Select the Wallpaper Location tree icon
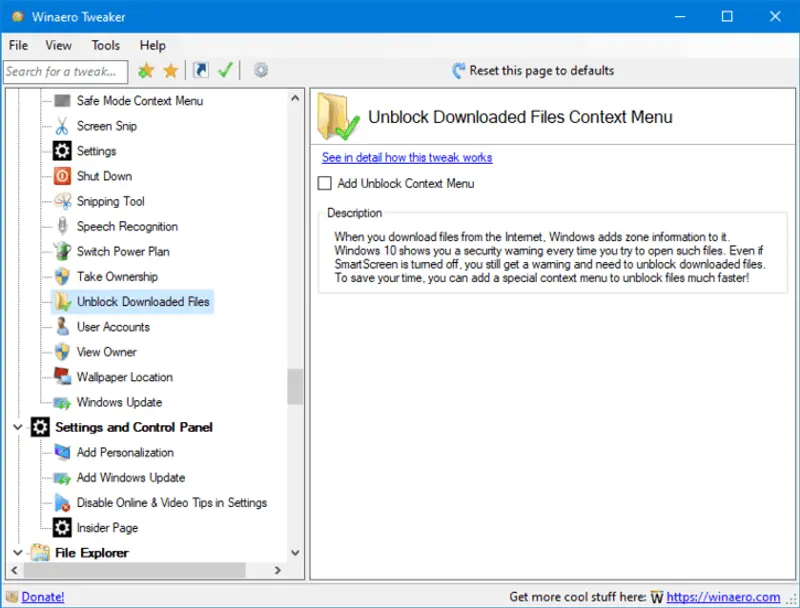The image size is (800, 608). coord(61,377)
